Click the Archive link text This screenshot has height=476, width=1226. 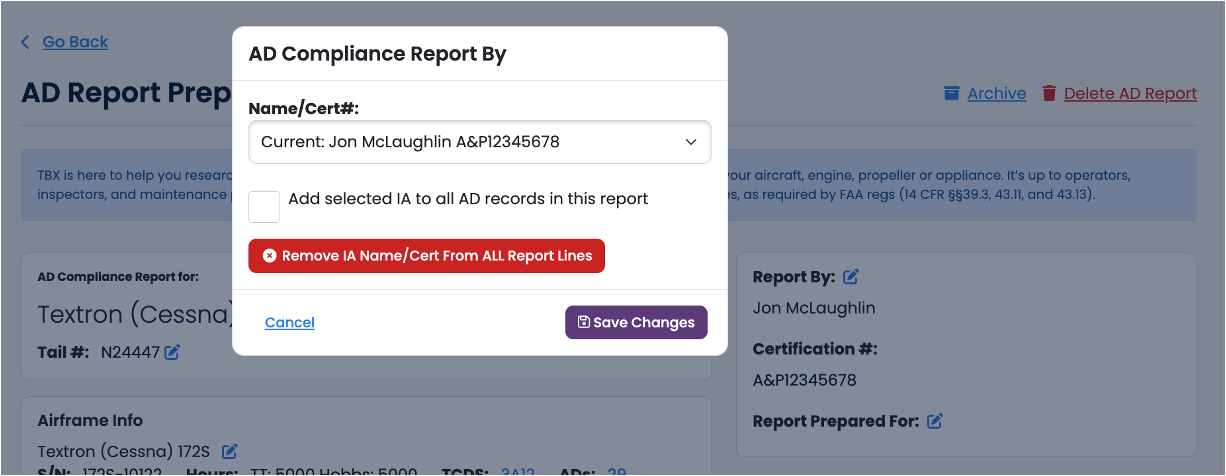(x=996, y=93)
